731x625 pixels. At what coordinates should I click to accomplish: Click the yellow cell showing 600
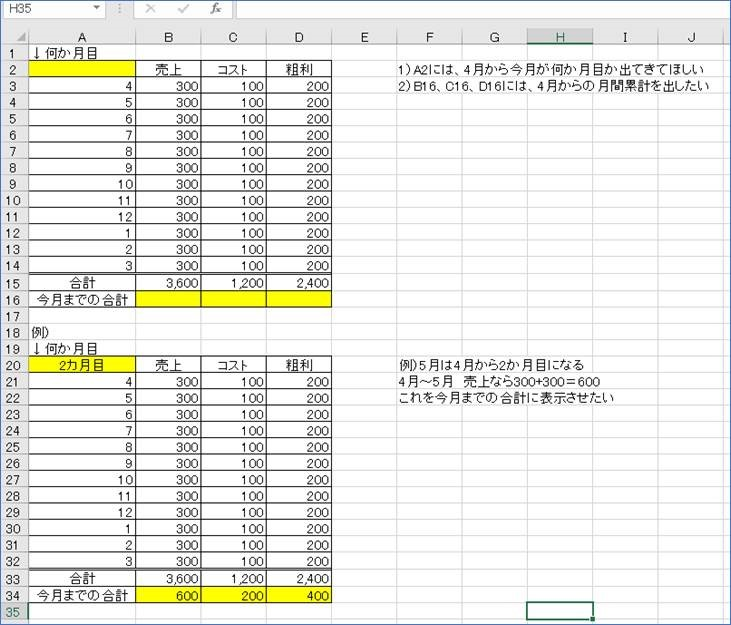click(168, 595)
